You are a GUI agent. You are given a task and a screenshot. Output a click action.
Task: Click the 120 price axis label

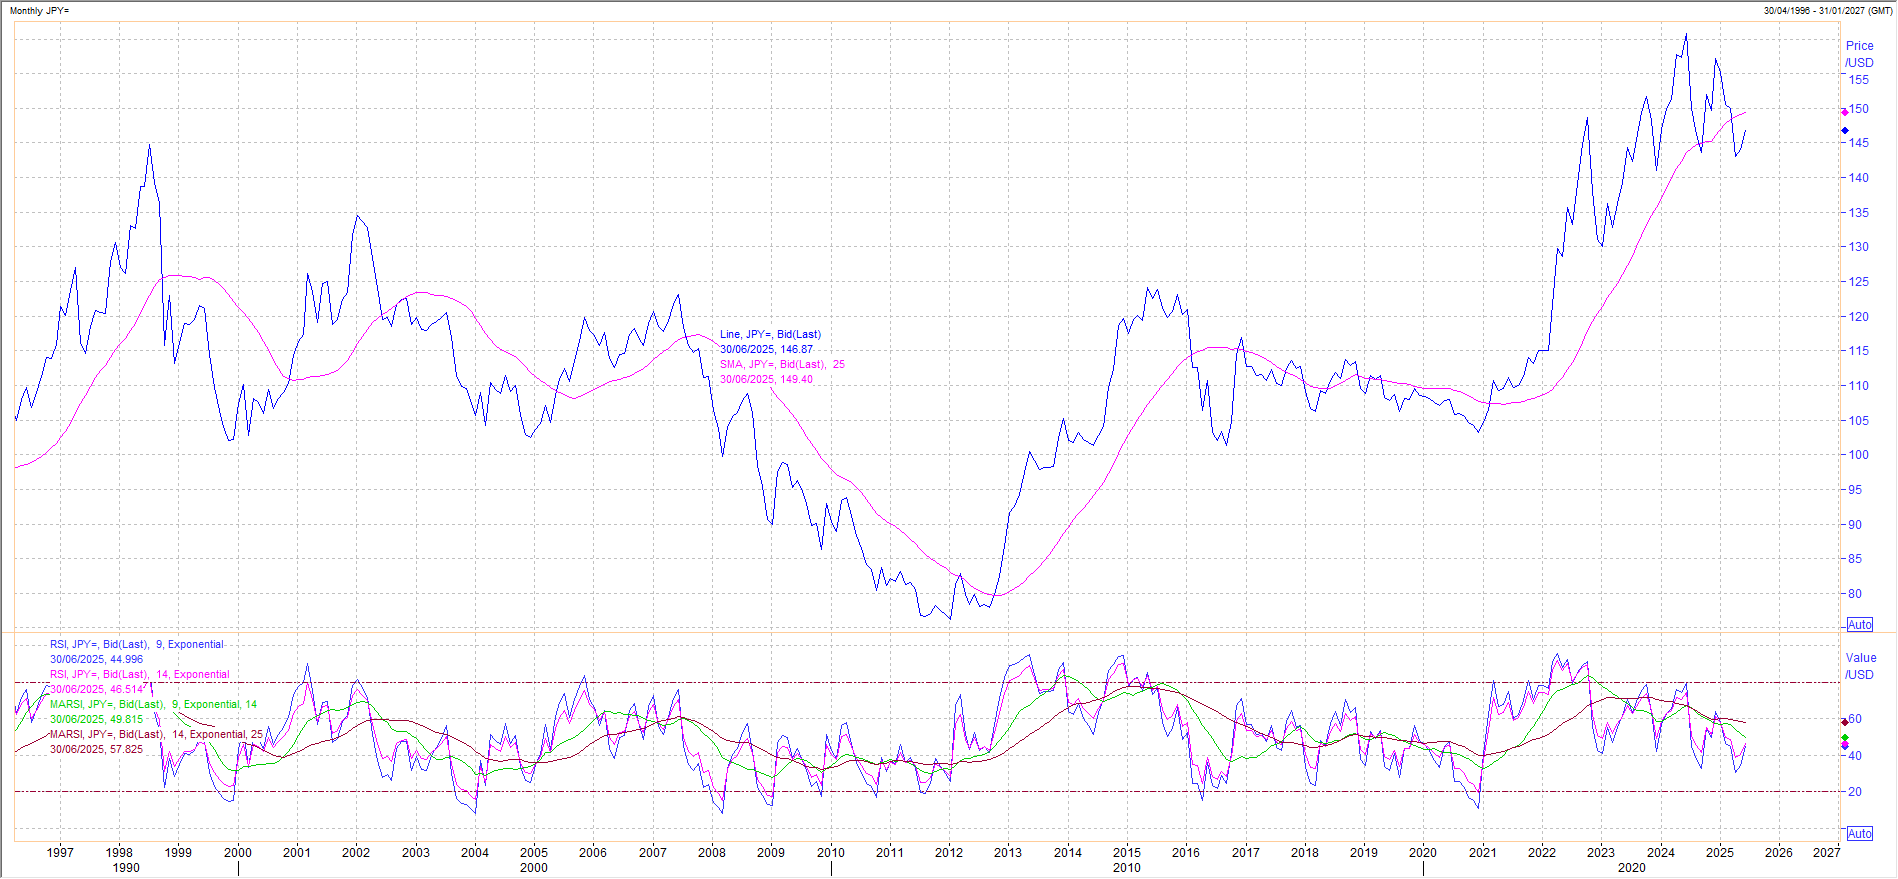(x=1858, y=317)
